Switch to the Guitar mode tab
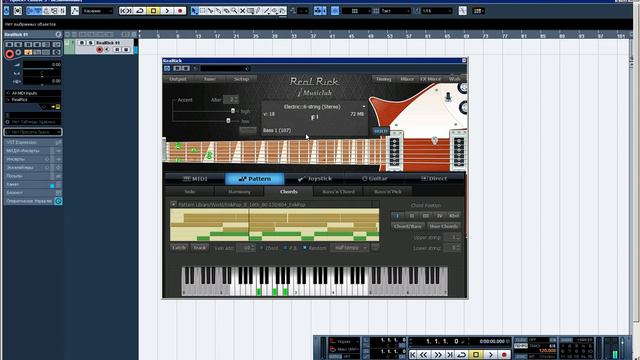This screenshot has height=360, width=640. (374, 179)
